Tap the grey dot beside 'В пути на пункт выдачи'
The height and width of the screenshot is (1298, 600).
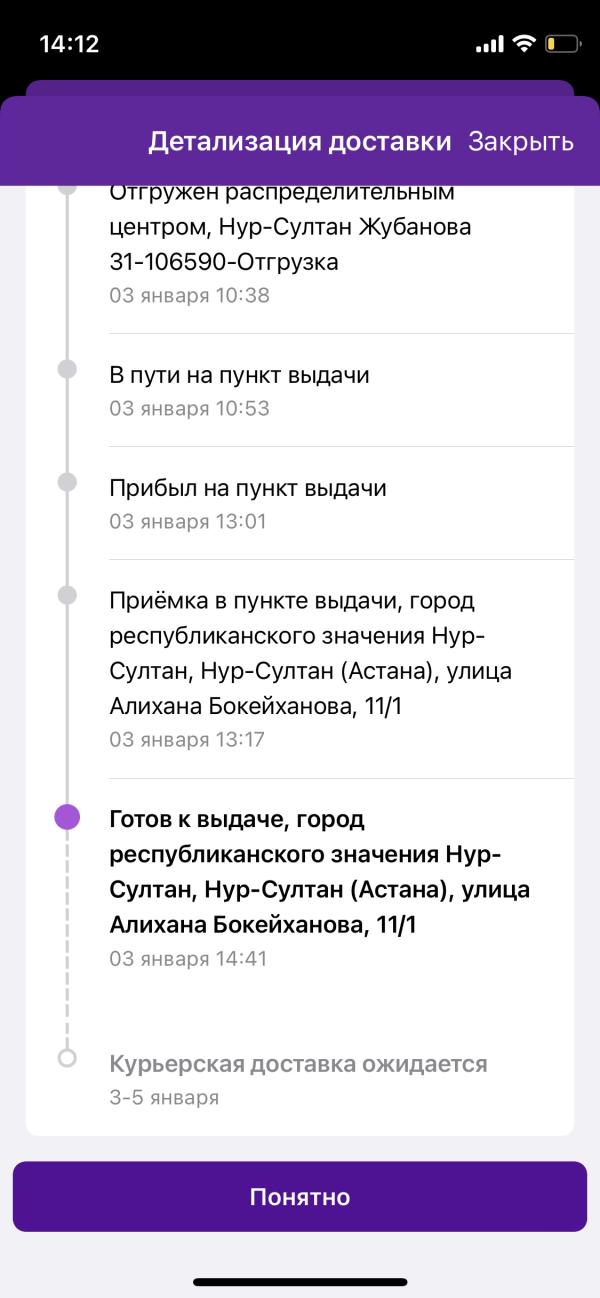click(67, 369)
